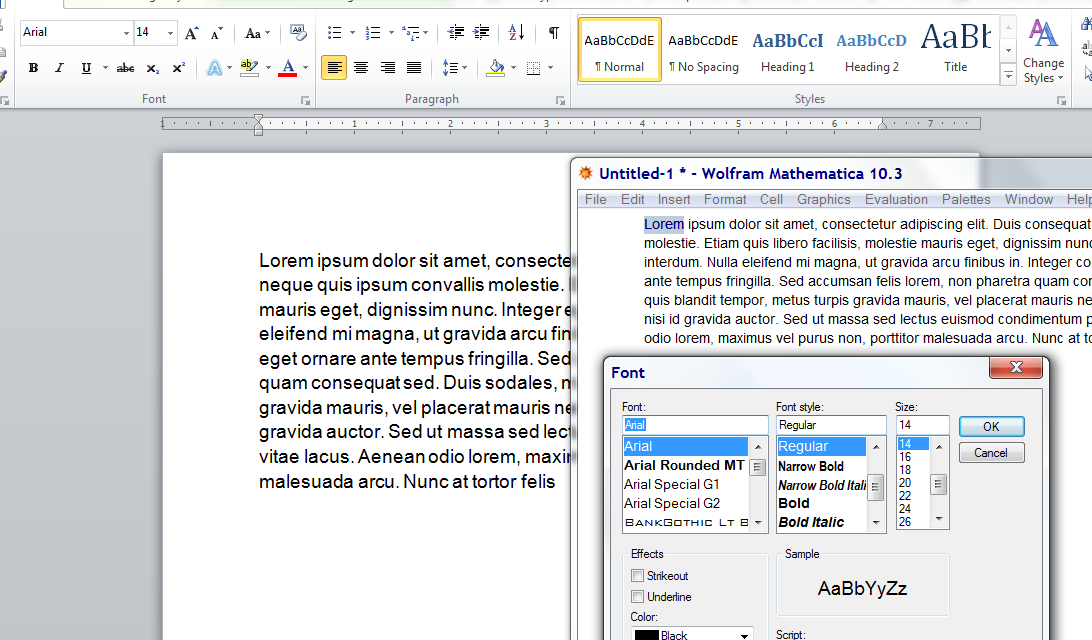Screen dimensions: 1092x640
Task: Select Heading 1 style from gallery
Action: click(x=788, y=50)
